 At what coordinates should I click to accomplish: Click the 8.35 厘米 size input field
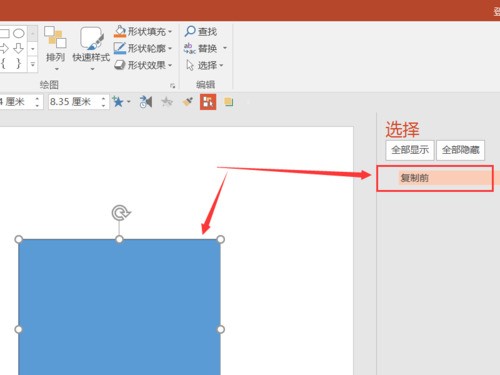(75, 102)
